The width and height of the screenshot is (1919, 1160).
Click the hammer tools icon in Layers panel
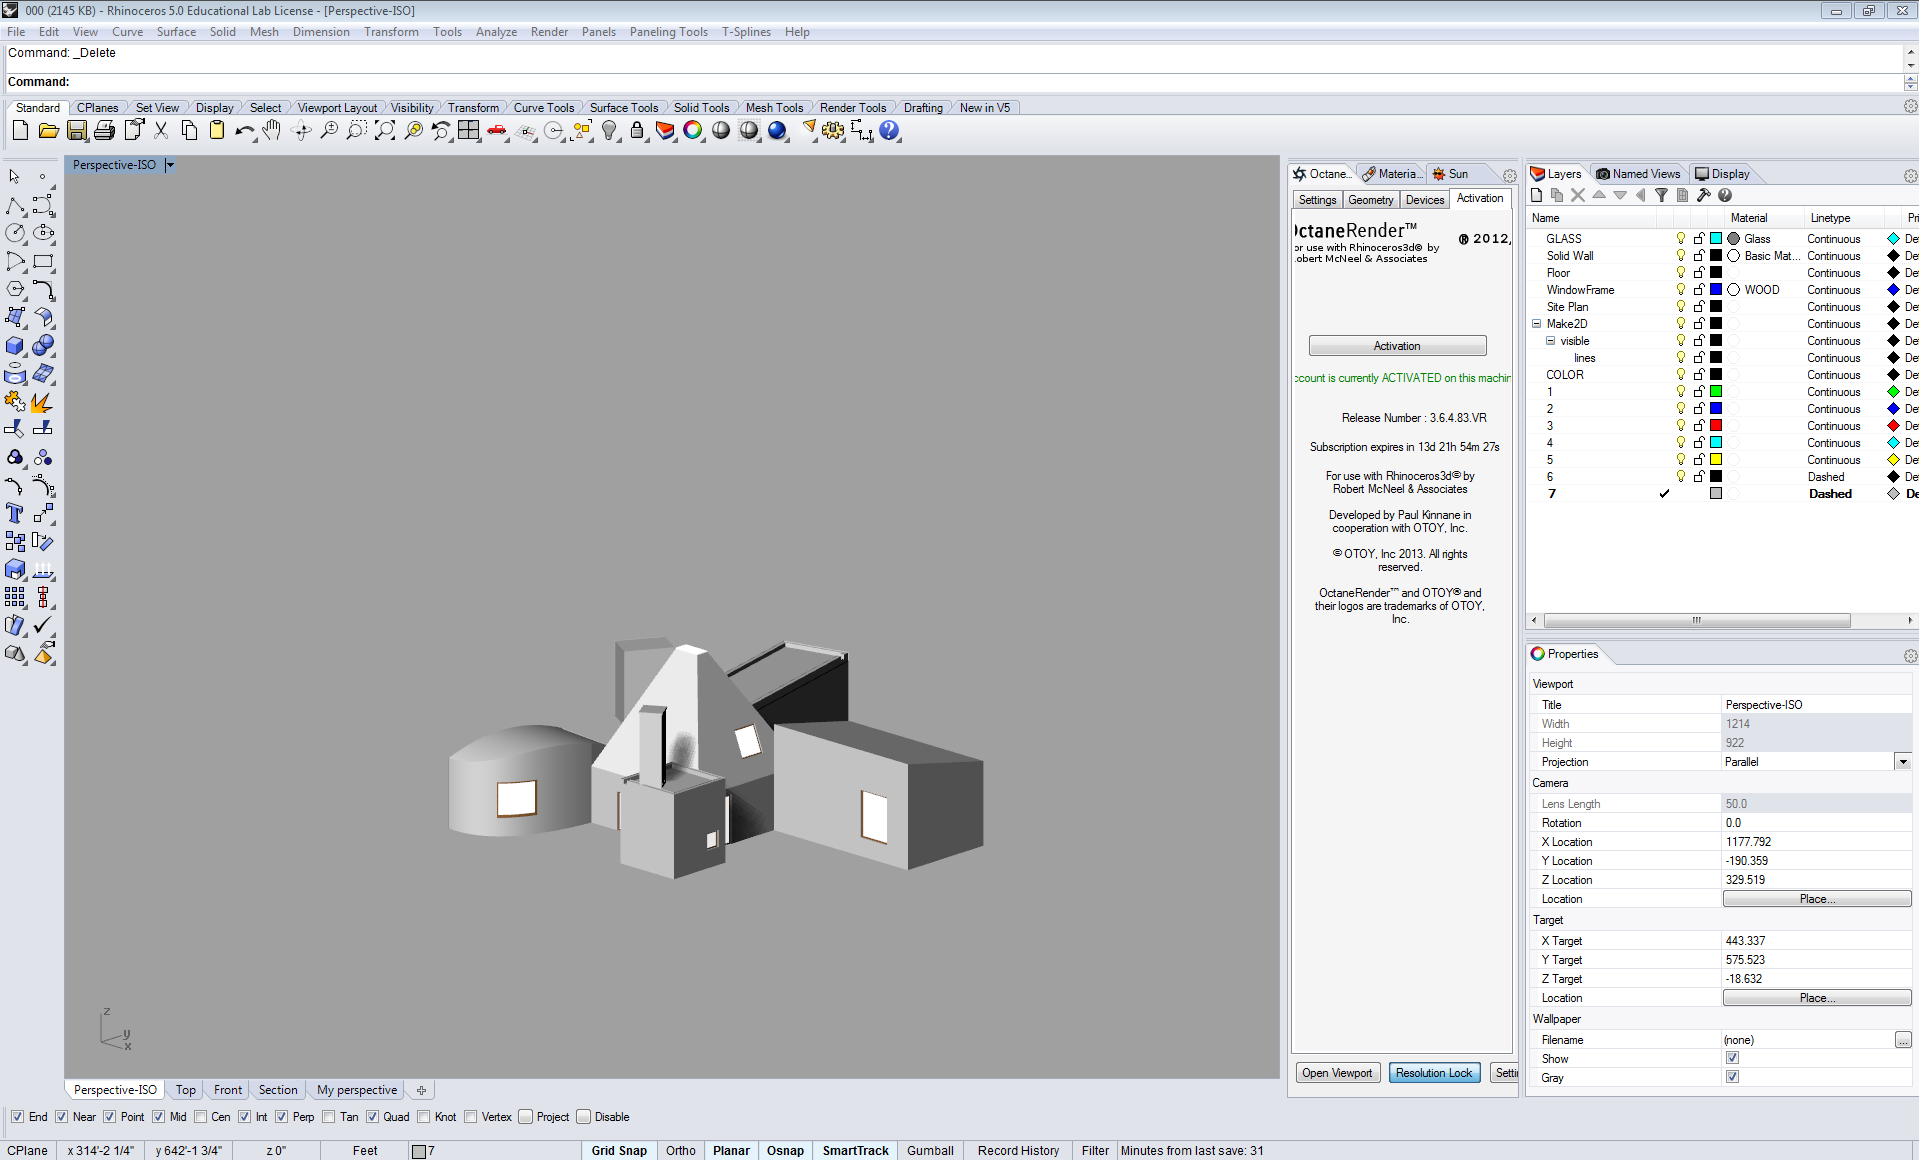[x=1703, y=196]
